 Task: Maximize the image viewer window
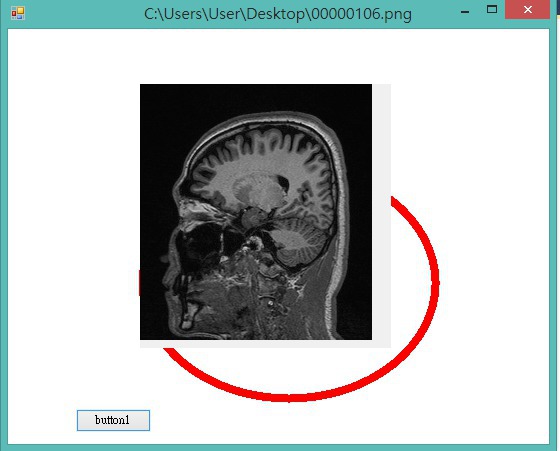pos(492,10)
